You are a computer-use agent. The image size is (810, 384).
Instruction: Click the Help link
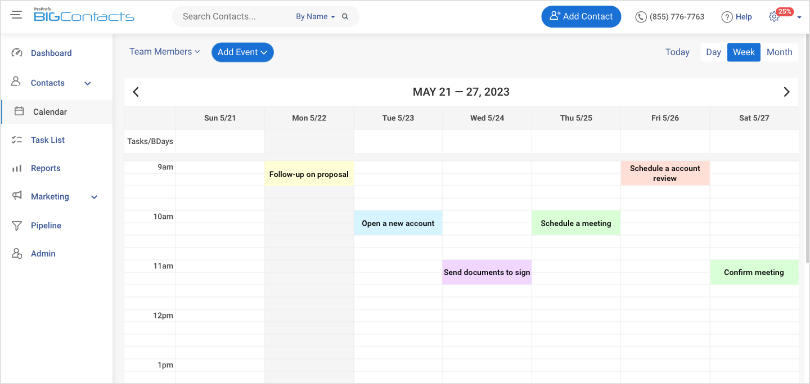pos(743,17)
